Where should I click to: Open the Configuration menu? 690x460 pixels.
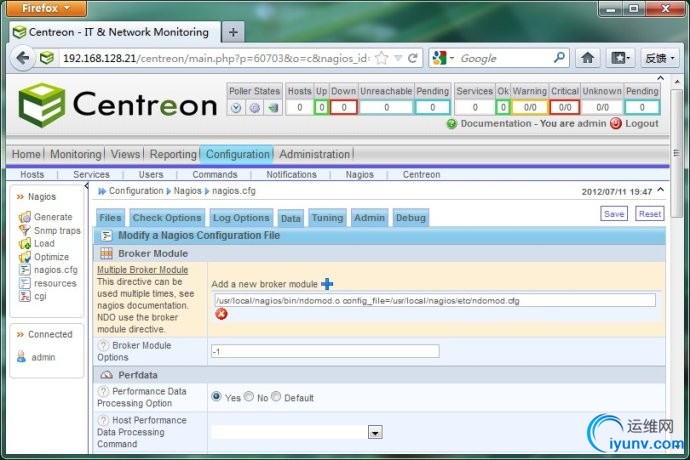click(237, 154)
